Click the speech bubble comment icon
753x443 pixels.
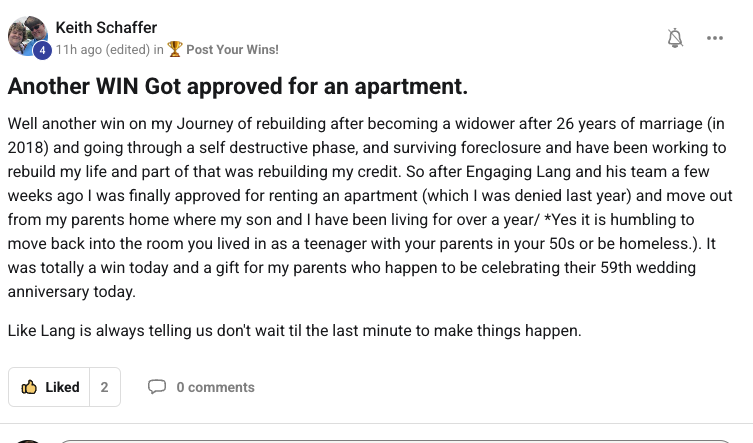click(157, 387)
